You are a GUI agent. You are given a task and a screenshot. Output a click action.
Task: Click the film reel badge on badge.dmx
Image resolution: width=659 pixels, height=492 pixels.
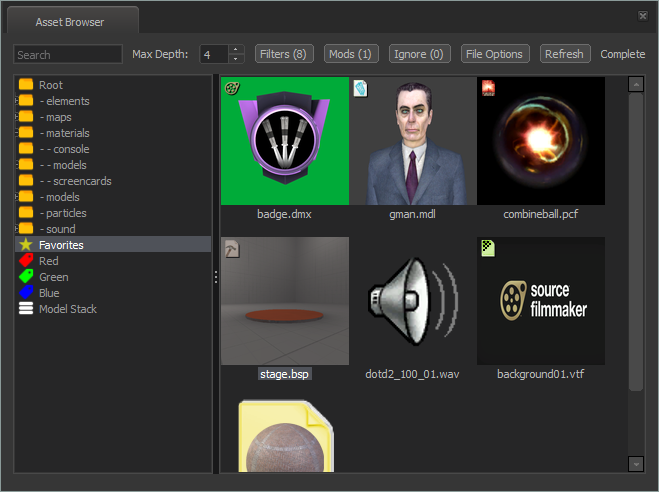click(232, 88)
